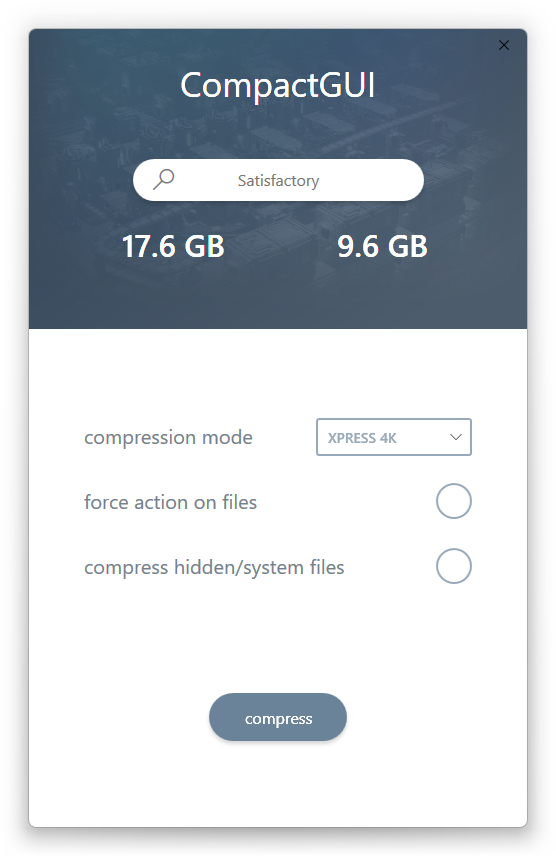Select the folder name text "Satisfactory"
556x856 pixels.
(278, 181)
